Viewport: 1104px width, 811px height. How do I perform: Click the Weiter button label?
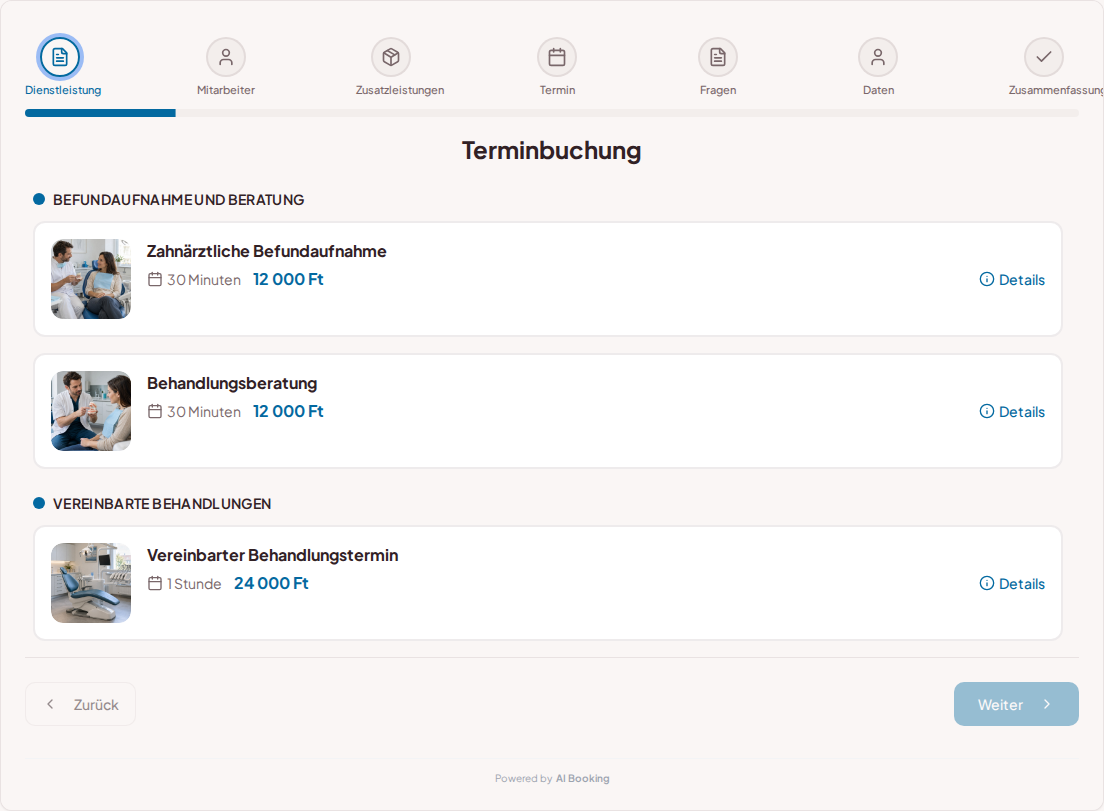[x=1000, y=705]
